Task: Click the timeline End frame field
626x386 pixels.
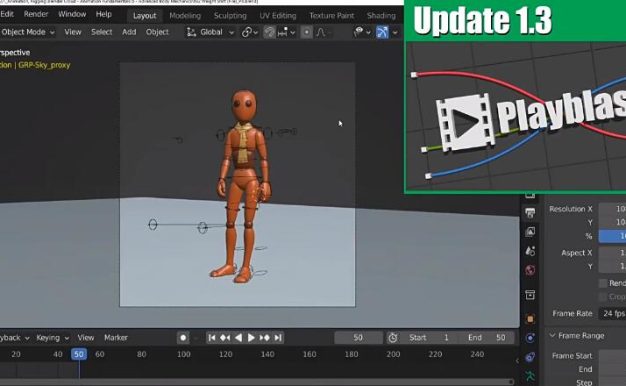Action: pos(486,338)
